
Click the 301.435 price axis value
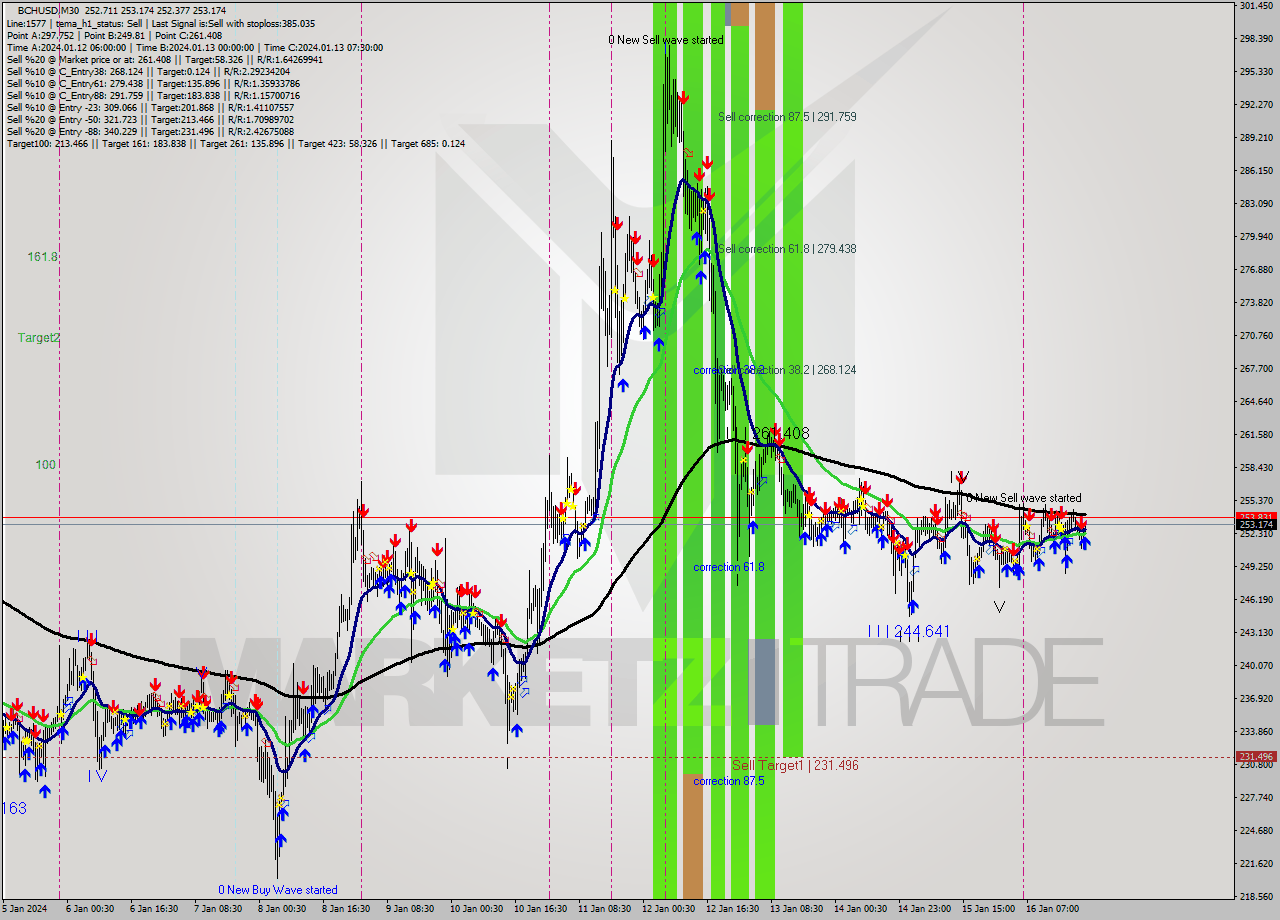(x=1256, y=6)
